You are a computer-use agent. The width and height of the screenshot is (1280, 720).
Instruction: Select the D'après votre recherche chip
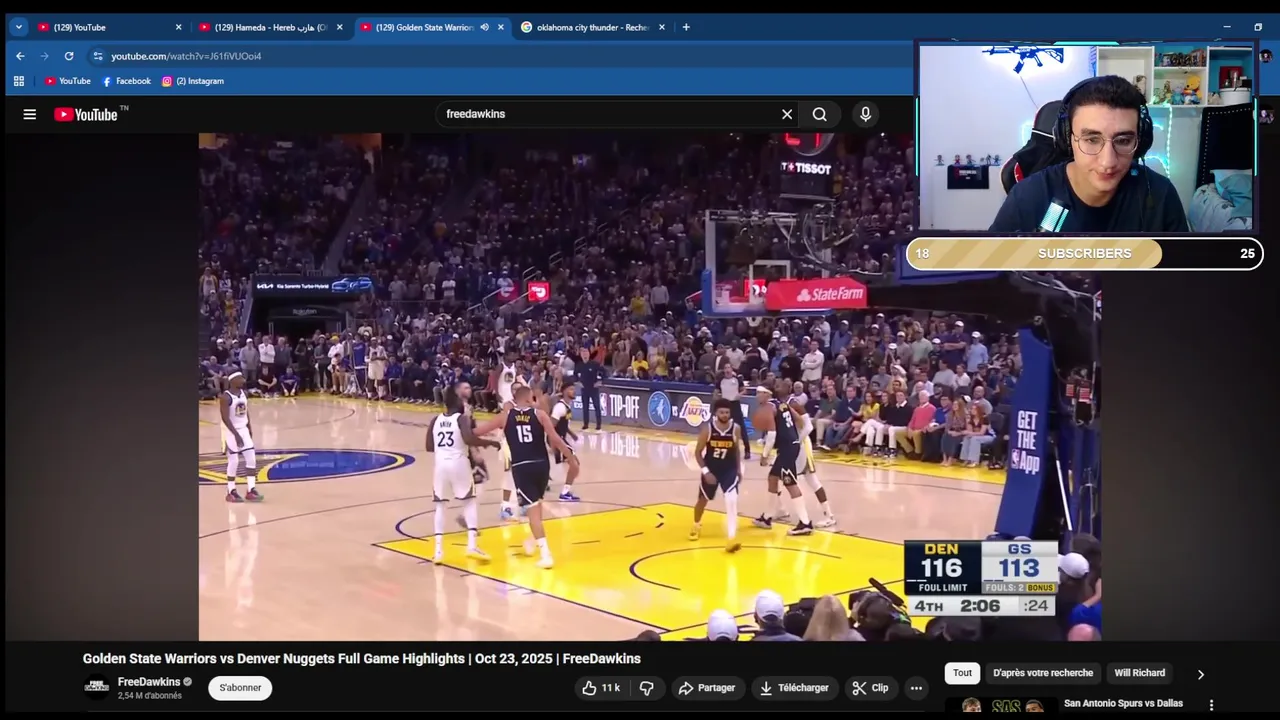1043,673
